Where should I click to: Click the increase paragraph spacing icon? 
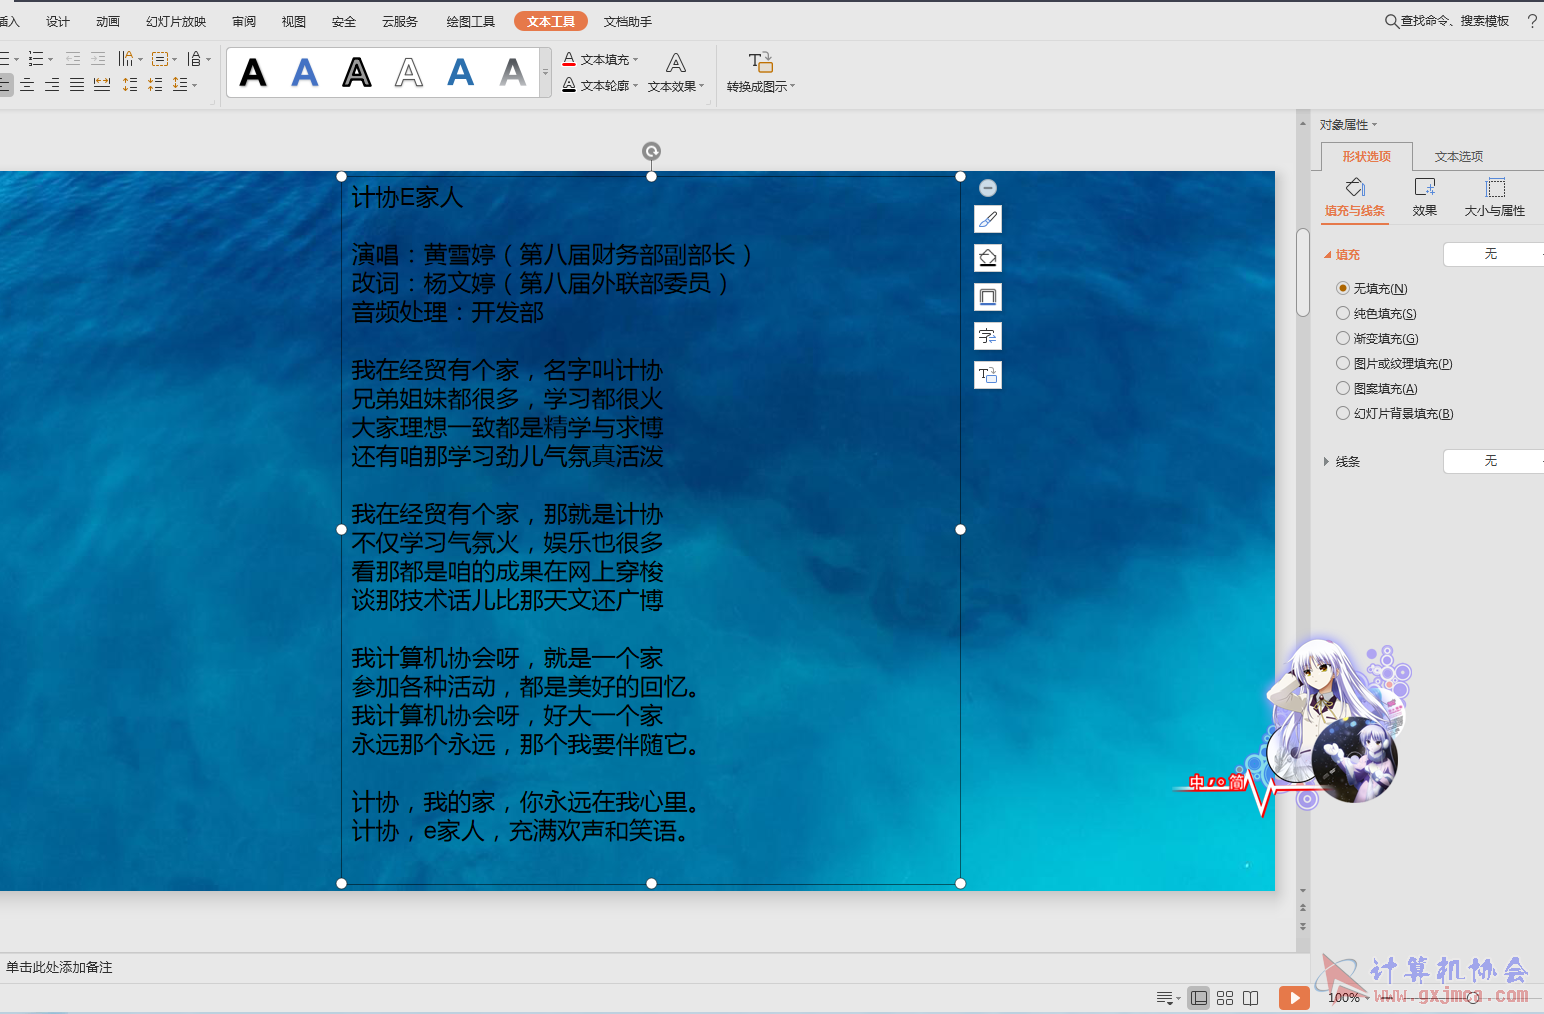click(x=130, y=85)
